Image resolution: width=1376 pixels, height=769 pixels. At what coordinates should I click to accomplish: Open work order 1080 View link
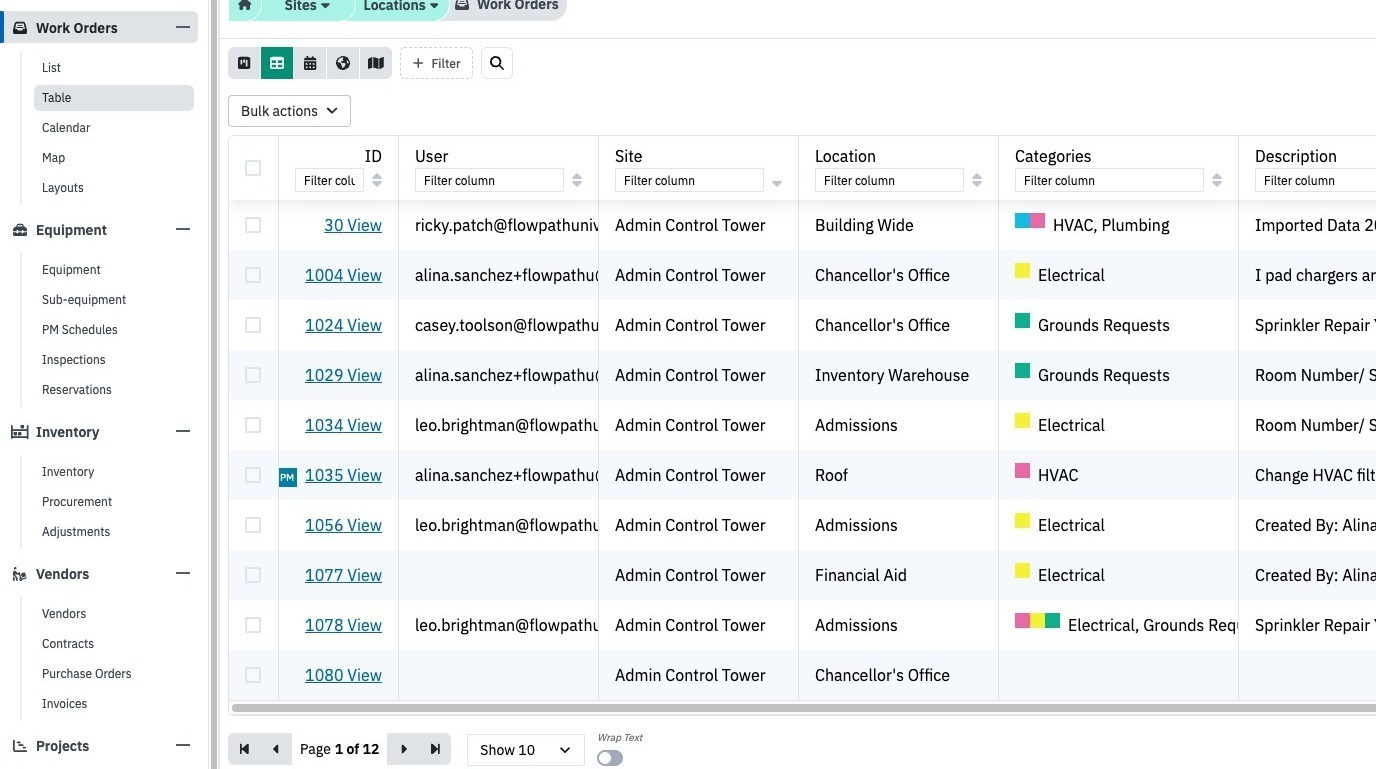(343, 676)
